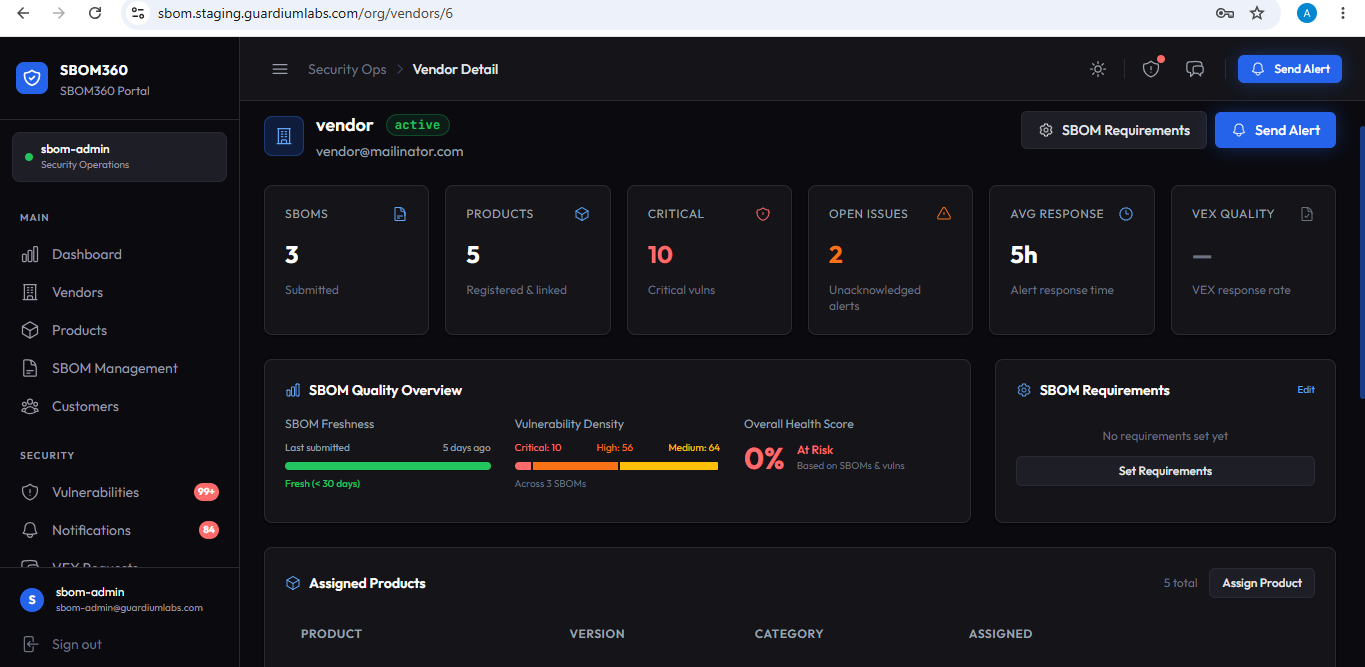Open Products in the sidebar
The height and width of the screenshot is (667, 1365).
point(119,331)
